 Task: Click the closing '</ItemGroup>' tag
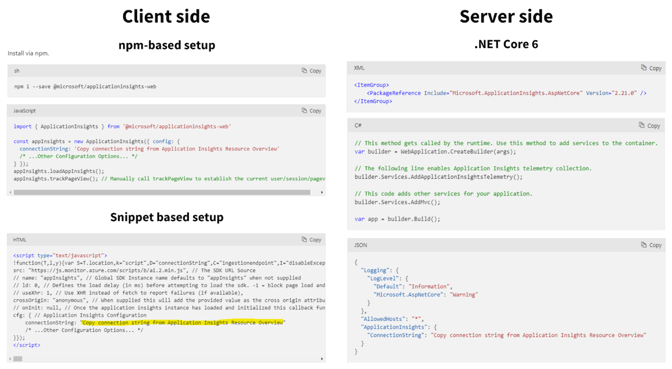(373, 101)
